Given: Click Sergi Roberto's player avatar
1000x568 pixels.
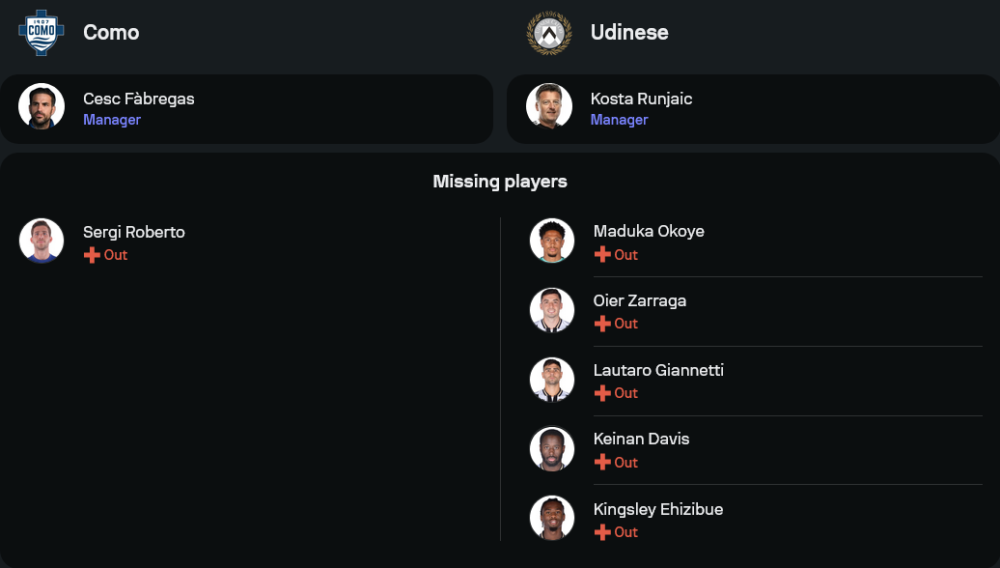Looking at the screenshot, I should [41, 241].
